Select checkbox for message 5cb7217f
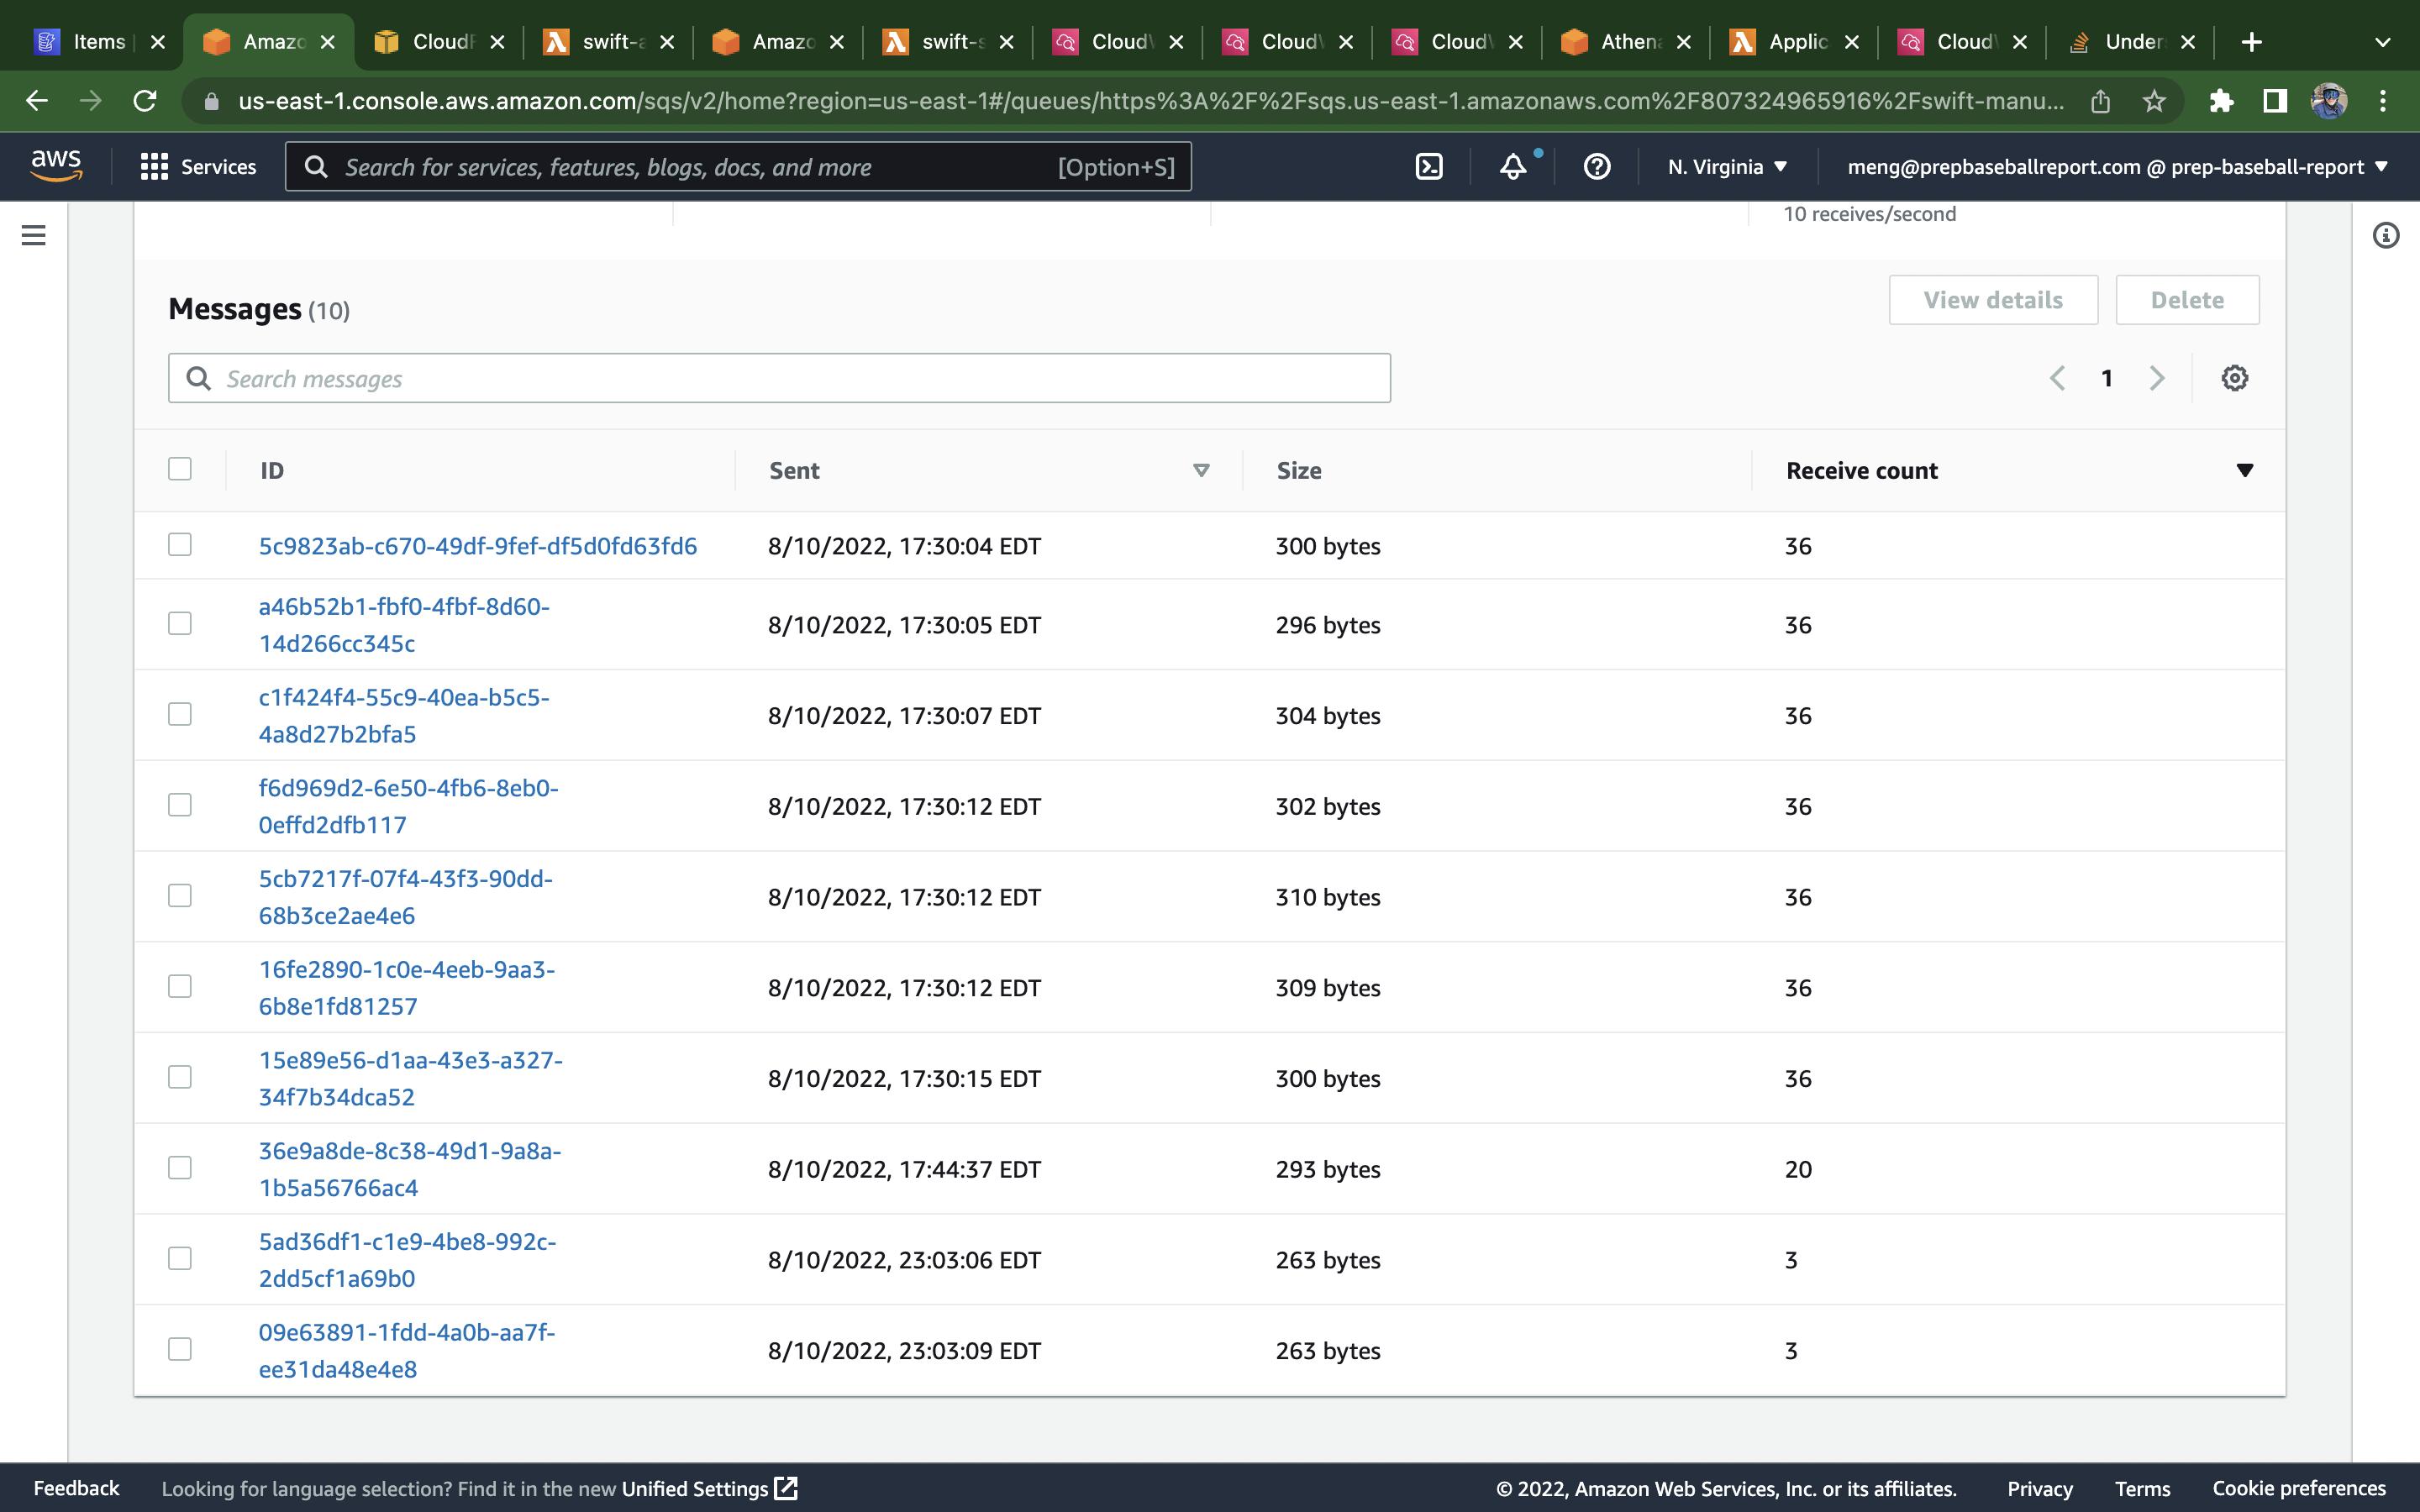The height and width of the screenshot is (1512, 2420). 180,896
